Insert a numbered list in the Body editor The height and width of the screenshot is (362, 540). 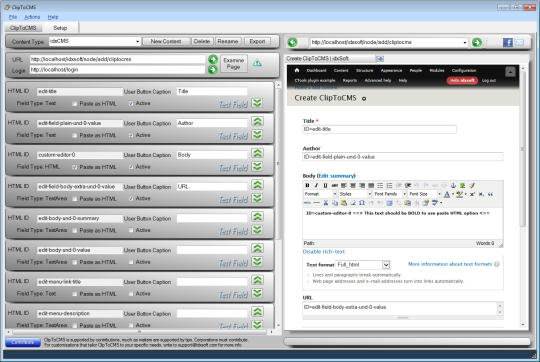click(x=389, y=185)
